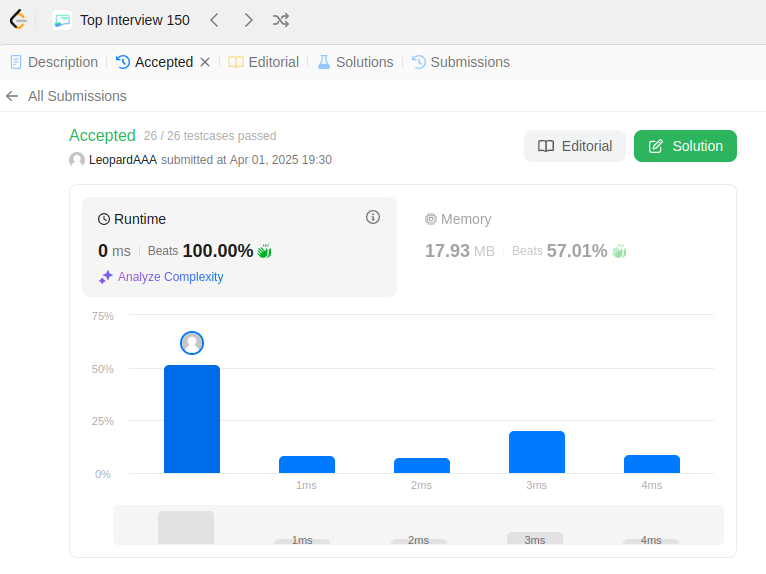This screenshot has height=574, width=766.
Task: Click the LeetCode logo icon
Action: (18, 20)
